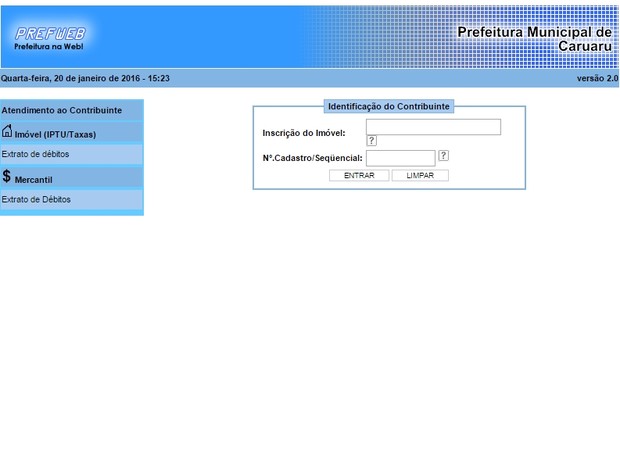Click the PREFWEB logo in the header
620x465 pixels.
(49, 37)
